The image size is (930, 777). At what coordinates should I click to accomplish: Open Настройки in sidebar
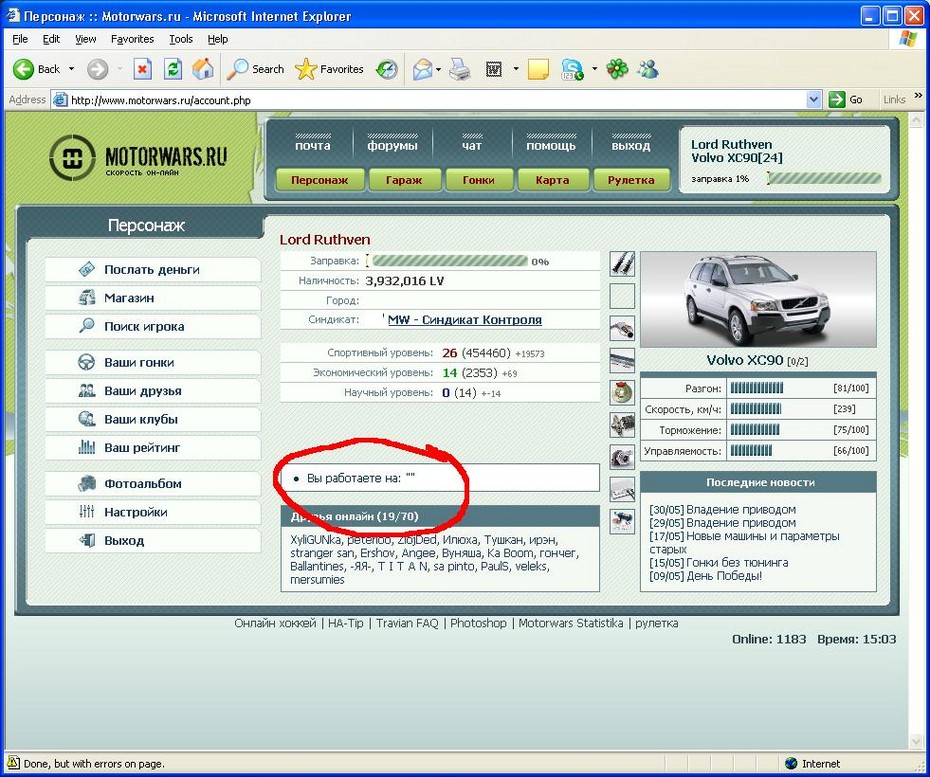click(153, 512)
